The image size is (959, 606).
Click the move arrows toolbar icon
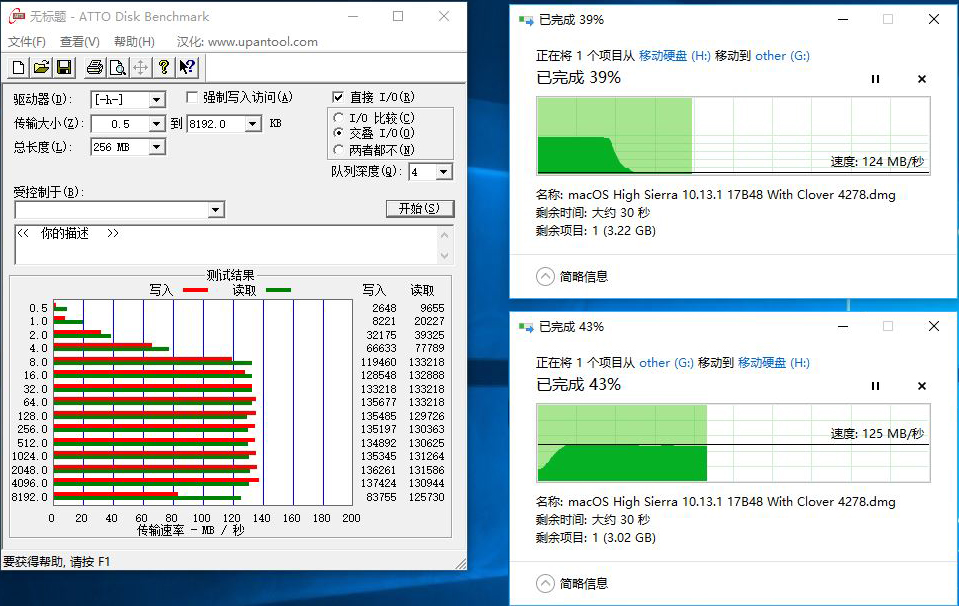click(x=140, y=67)
